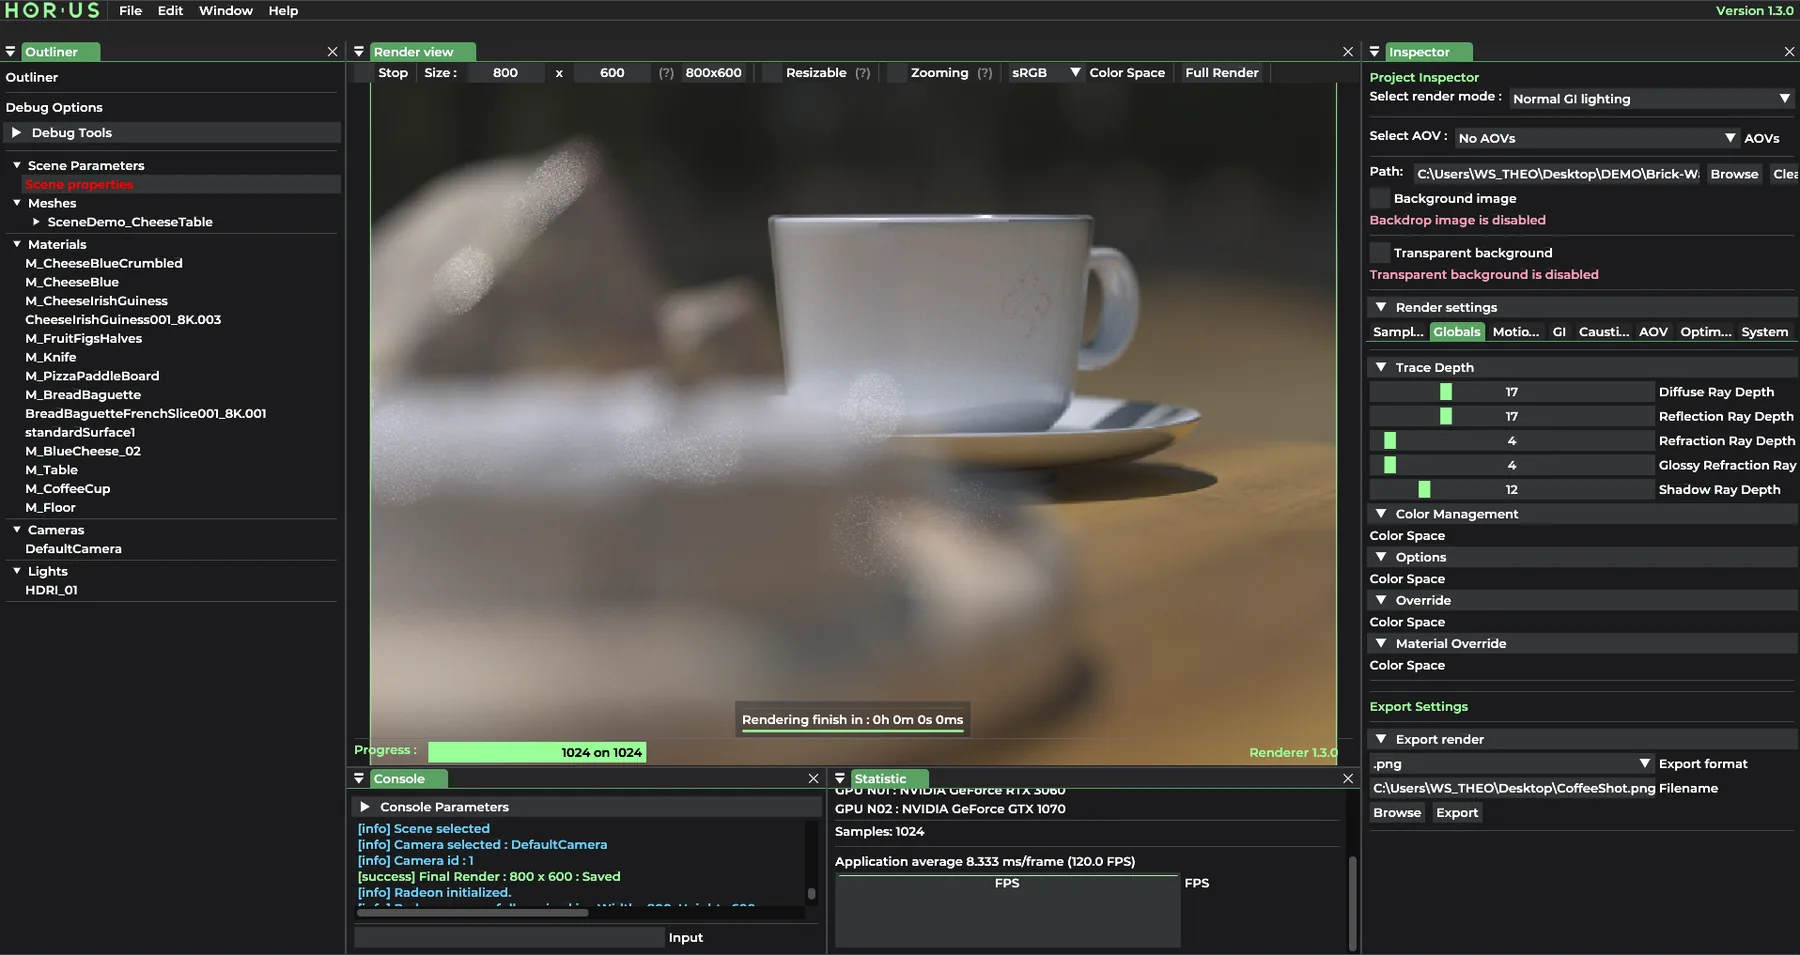Switch to the Sampl... settings tab
Image resolution: width=1800 pixels, height=955 pixels.
1398,332
